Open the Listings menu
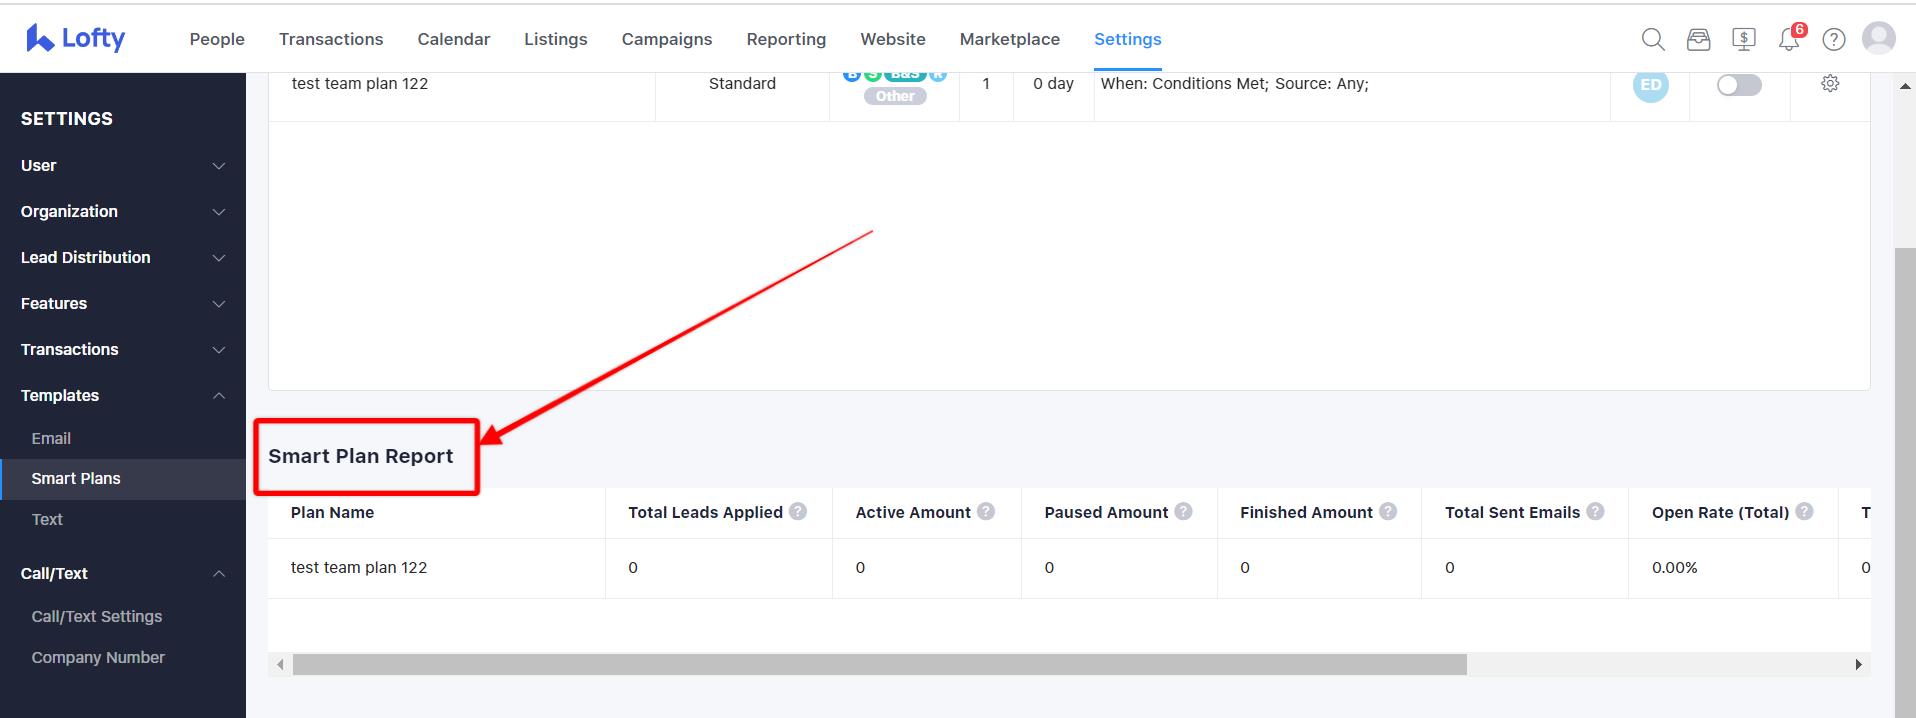 (x=556, y=39)
